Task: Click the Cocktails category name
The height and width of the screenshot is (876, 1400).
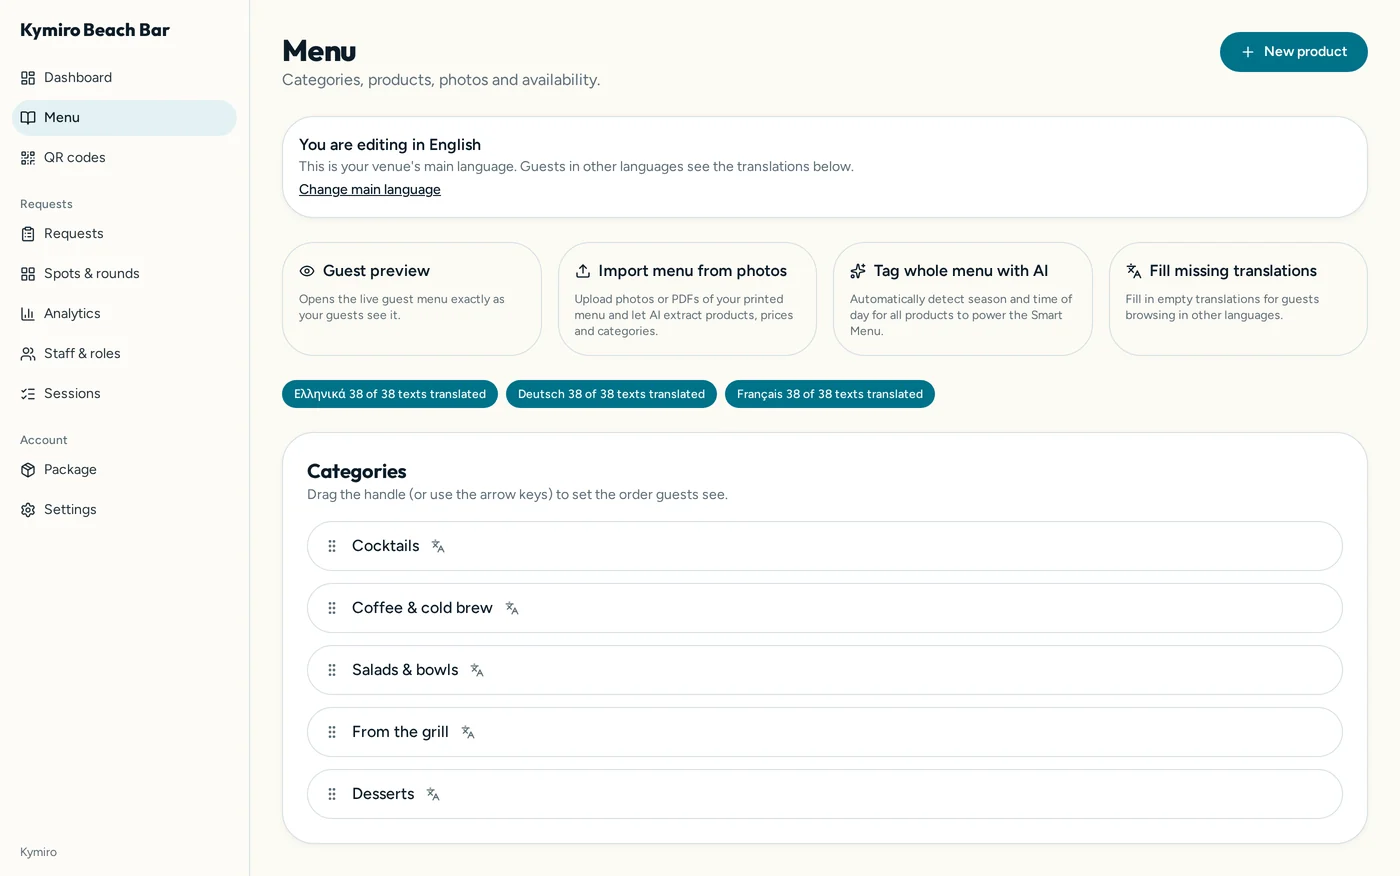Action: [x=386, y=546]
